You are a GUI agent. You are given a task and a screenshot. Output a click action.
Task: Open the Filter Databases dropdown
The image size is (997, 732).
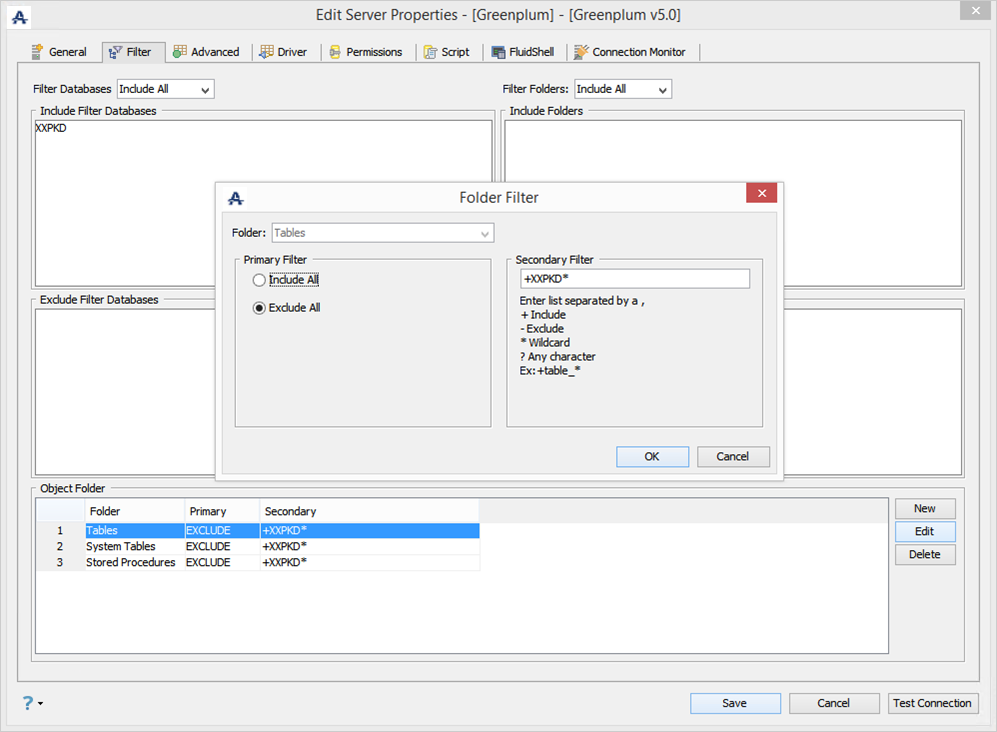pos(165,89)
